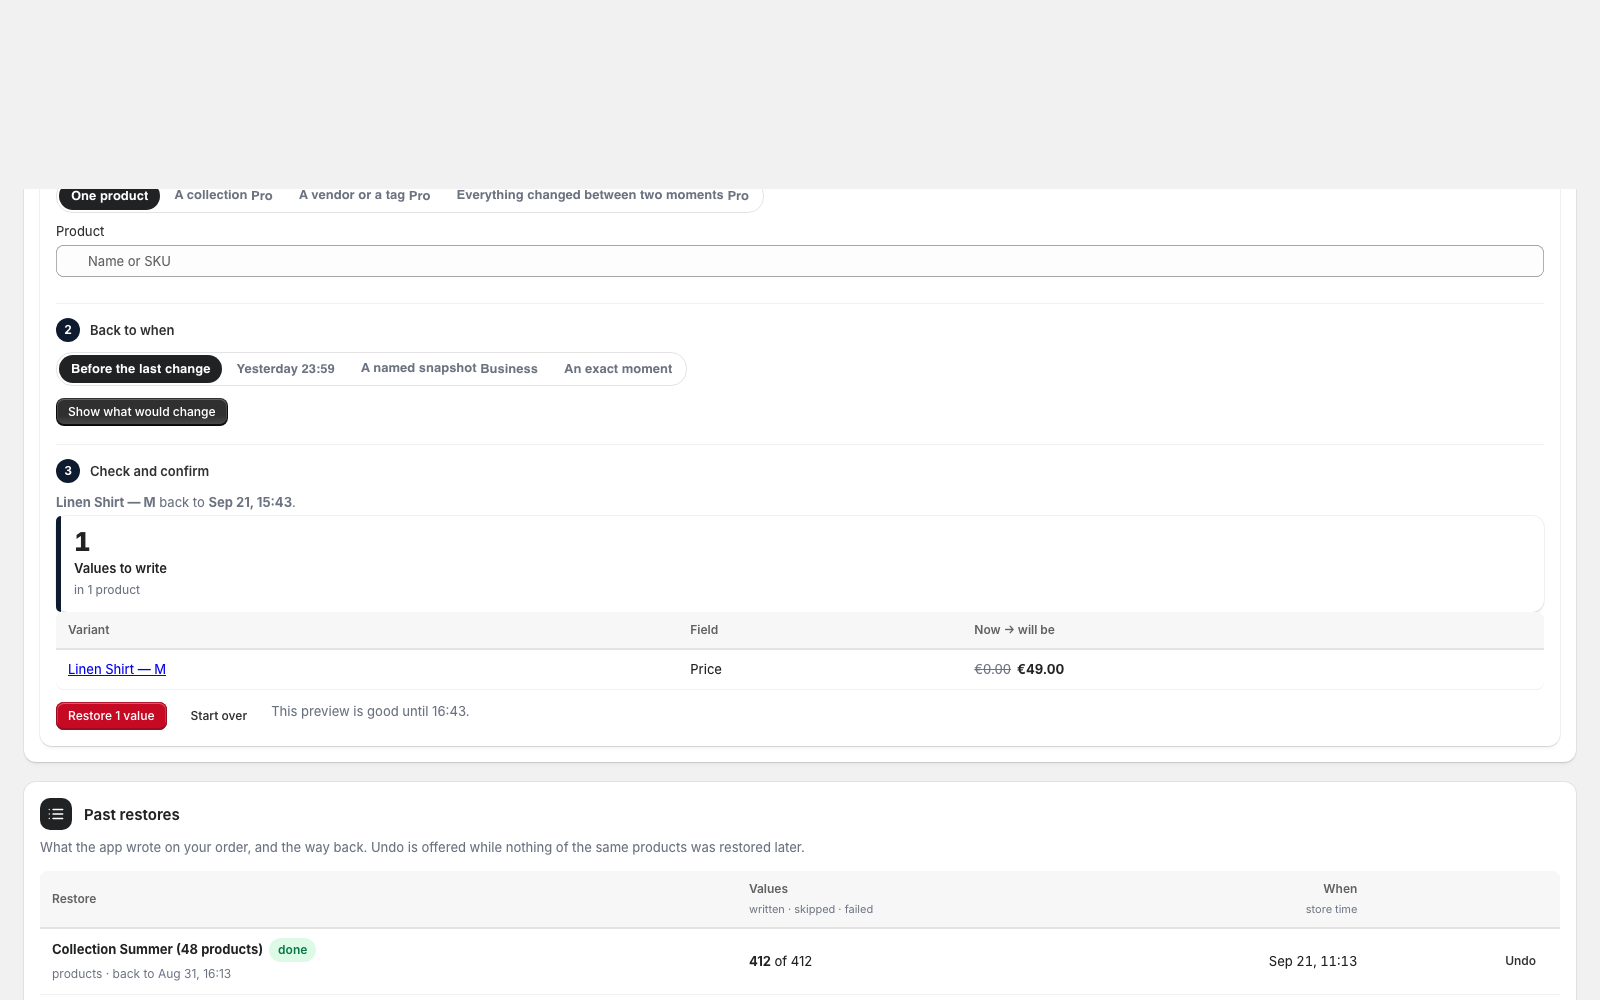Image resolution: width=1600 pixels, height=1000 pixels.
Task: Click the €49.00 restored price value
Action: [x=1040, y=669]
